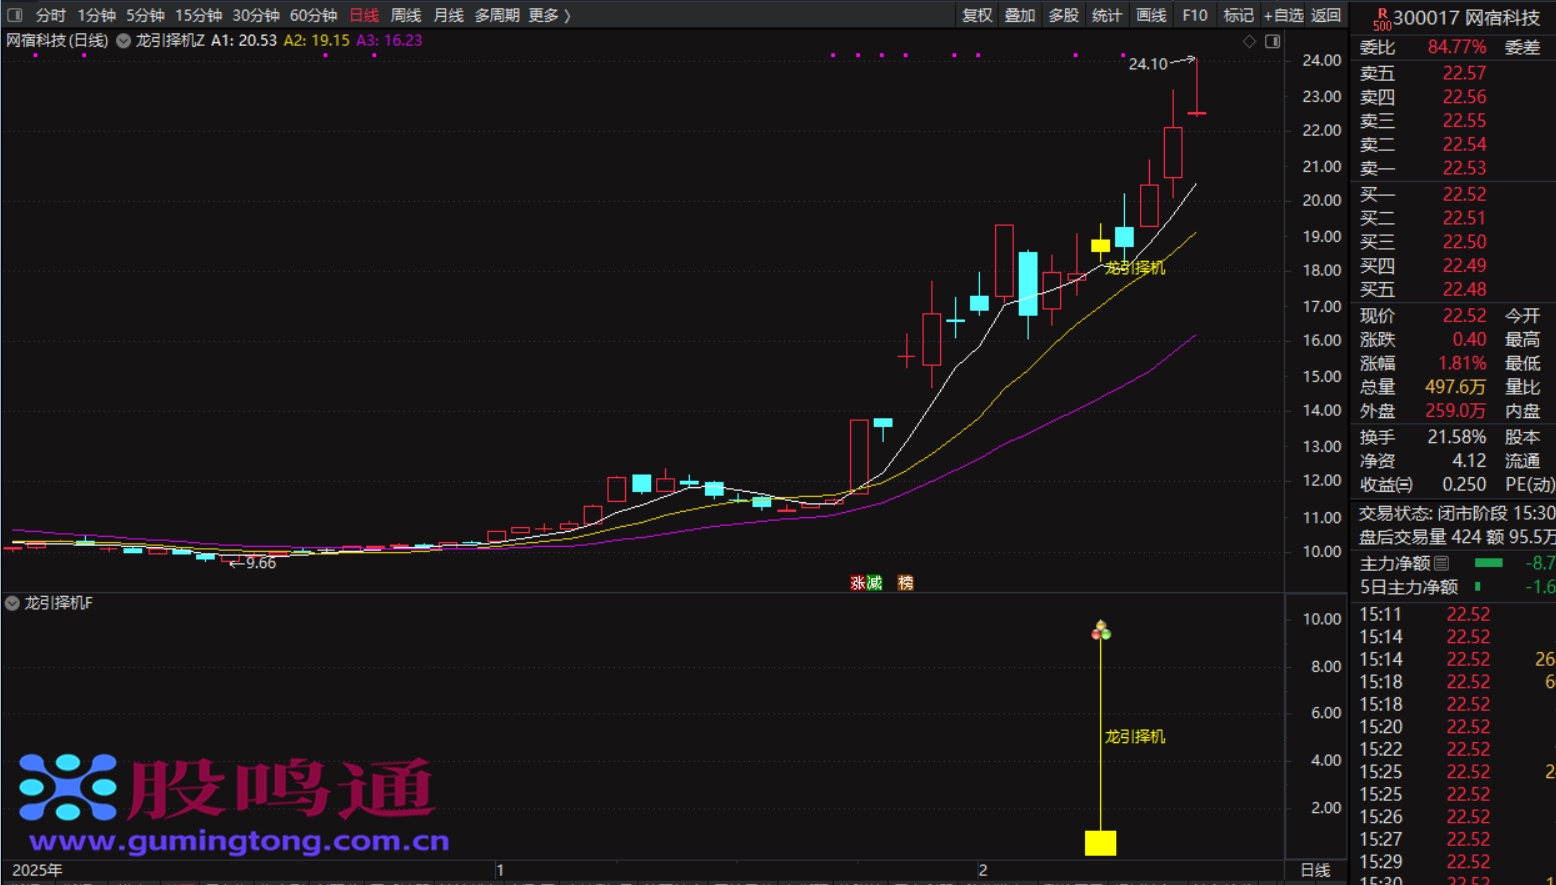This screenshot has height=885, width=1556.
Task: Click the orange 榜 marker icon
Action: [x=906, y=583]
